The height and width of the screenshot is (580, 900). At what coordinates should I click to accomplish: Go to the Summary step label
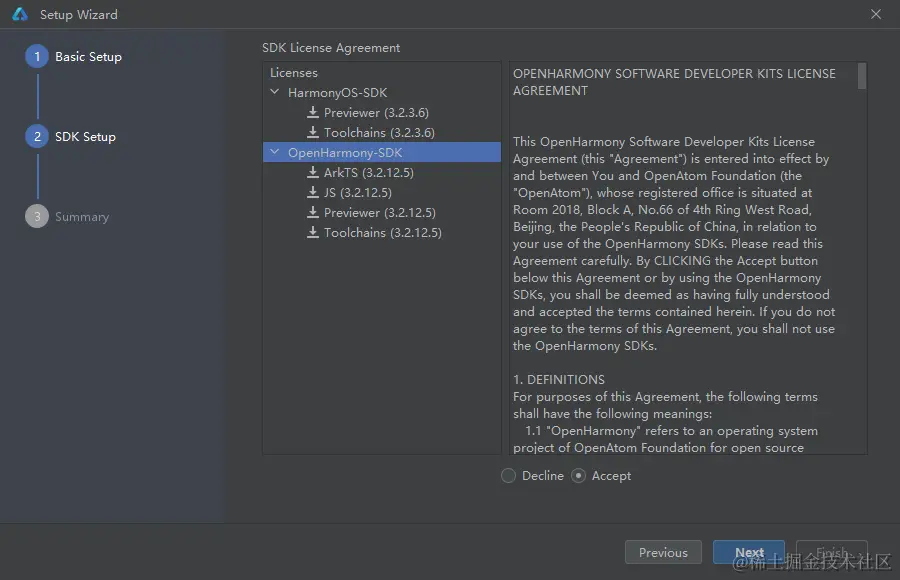coord(82,217)
